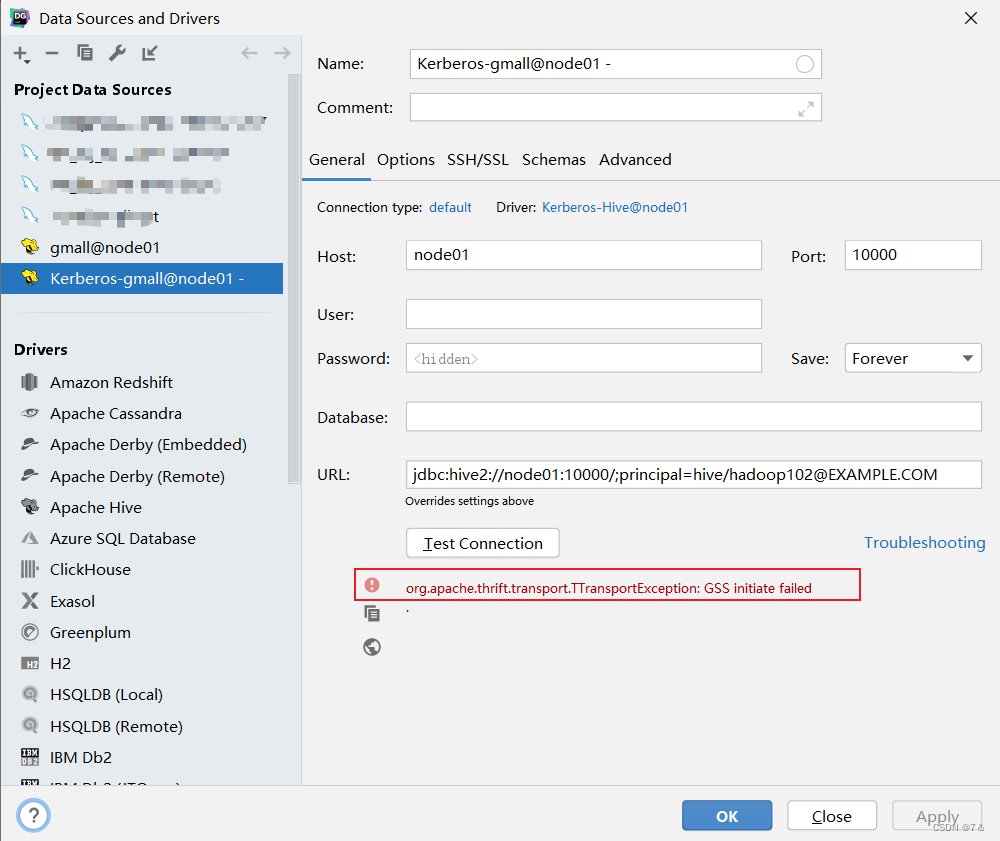Open the Advanced tab
Screen dimensions: 1000x841
635,159
